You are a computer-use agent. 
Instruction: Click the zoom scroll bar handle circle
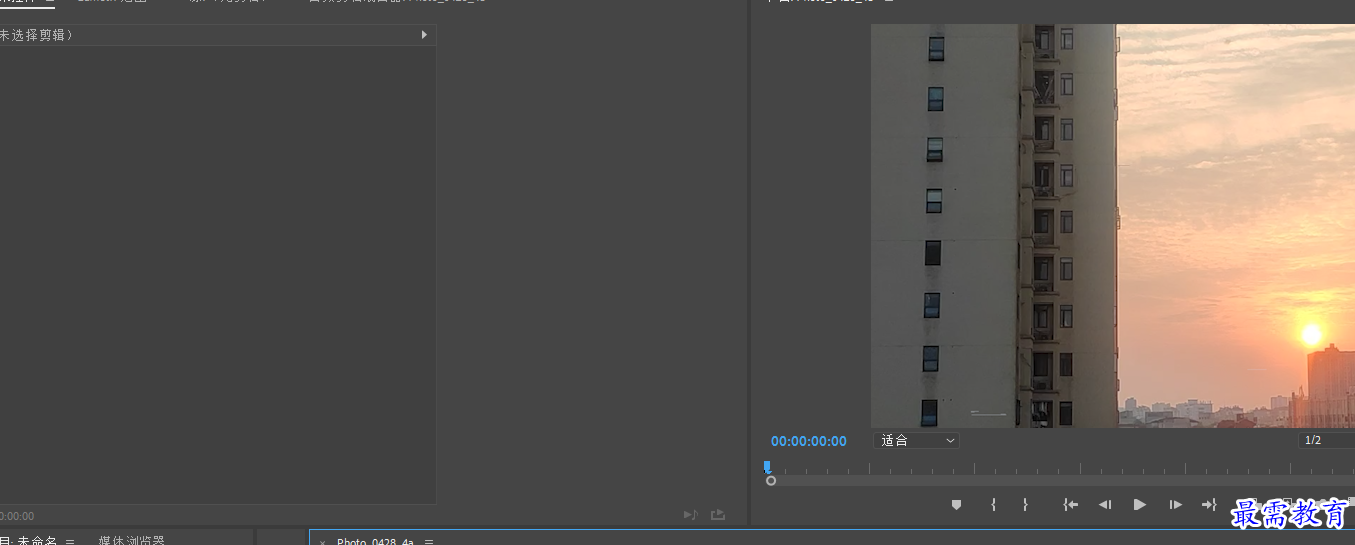click(771, 481)
